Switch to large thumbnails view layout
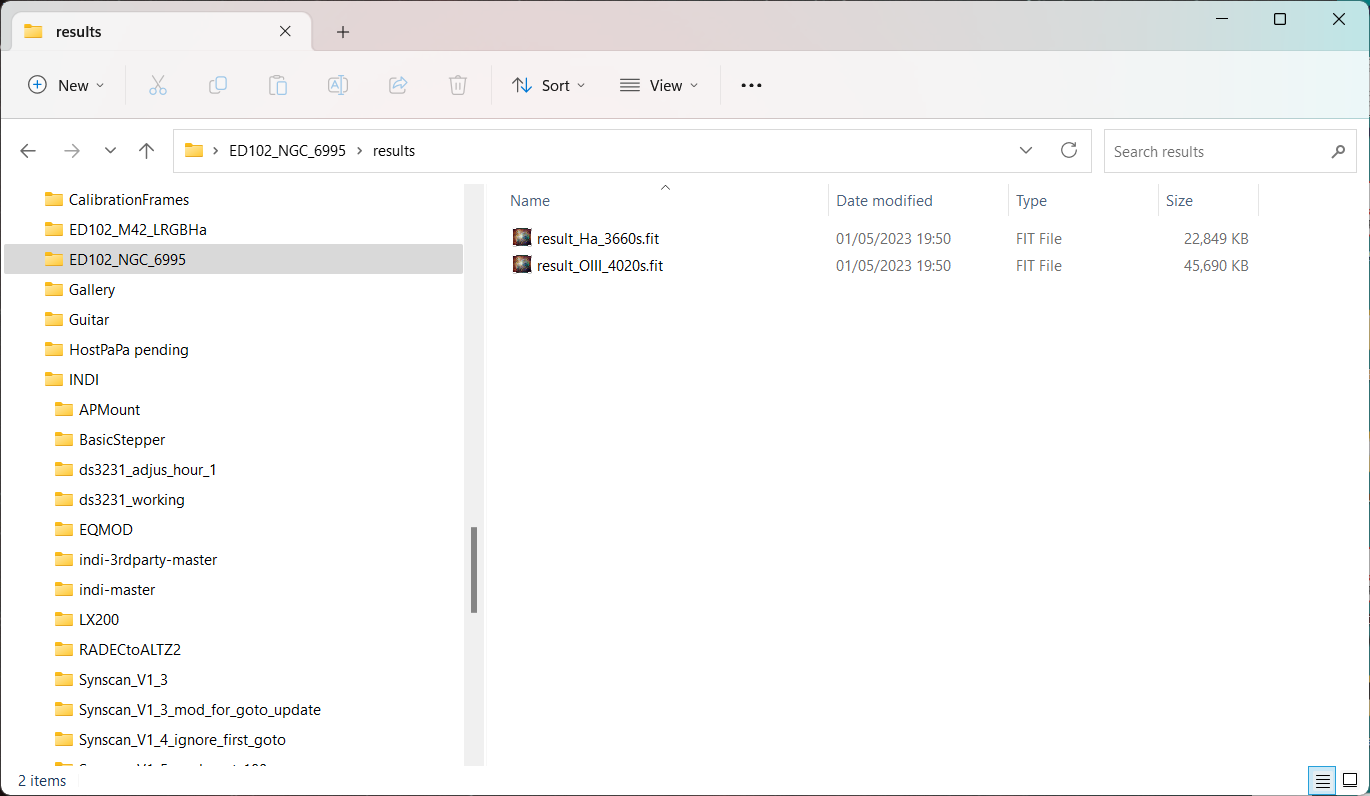The width and height of the screenshot is (1370, 796). (1349, 780)
